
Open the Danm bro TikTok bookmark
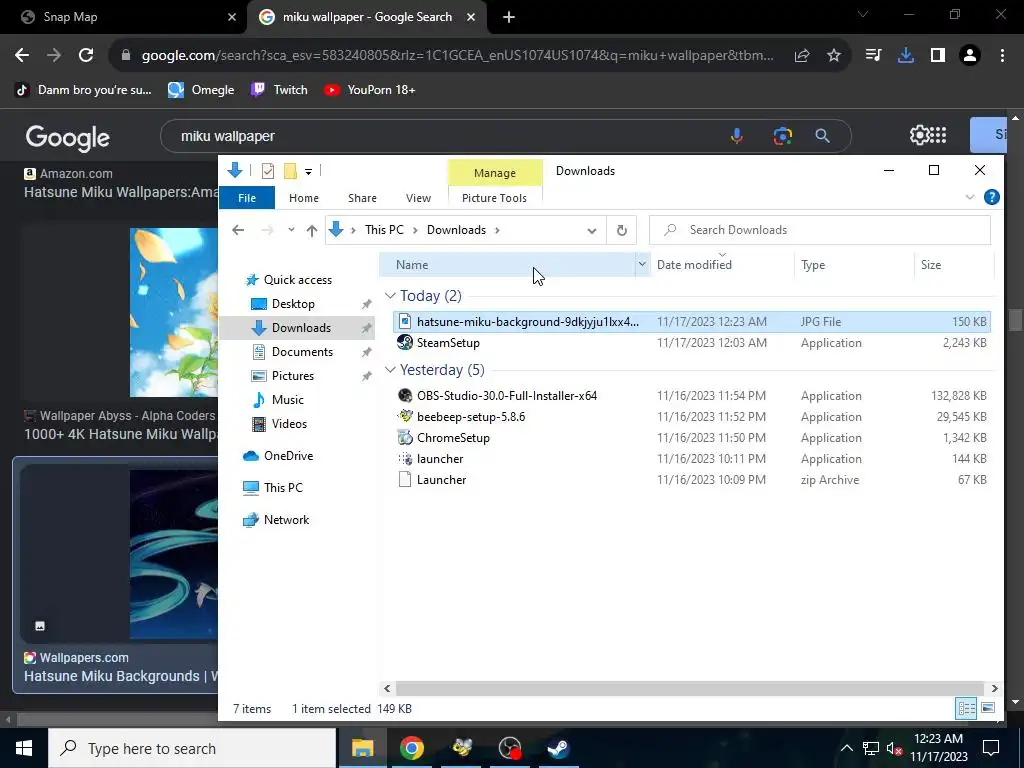click(x=84, y=90)
